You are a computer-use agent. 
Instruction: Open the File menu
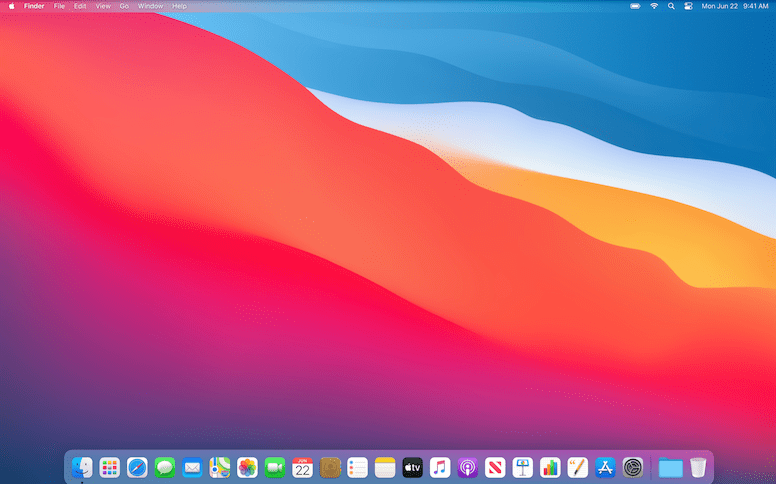click(x=59, y=6)
